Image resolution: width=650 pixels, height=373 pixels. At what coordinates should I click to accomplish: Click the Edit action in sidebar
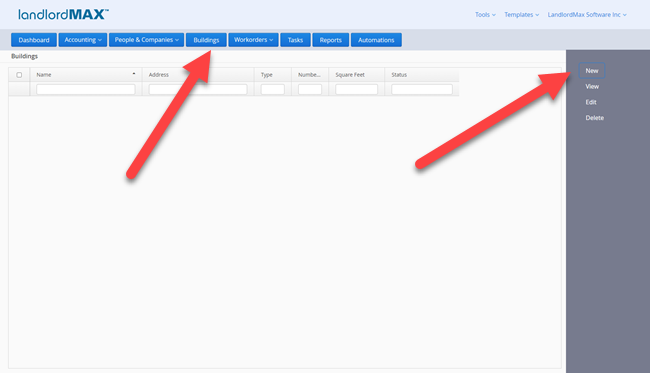[591, 102]
